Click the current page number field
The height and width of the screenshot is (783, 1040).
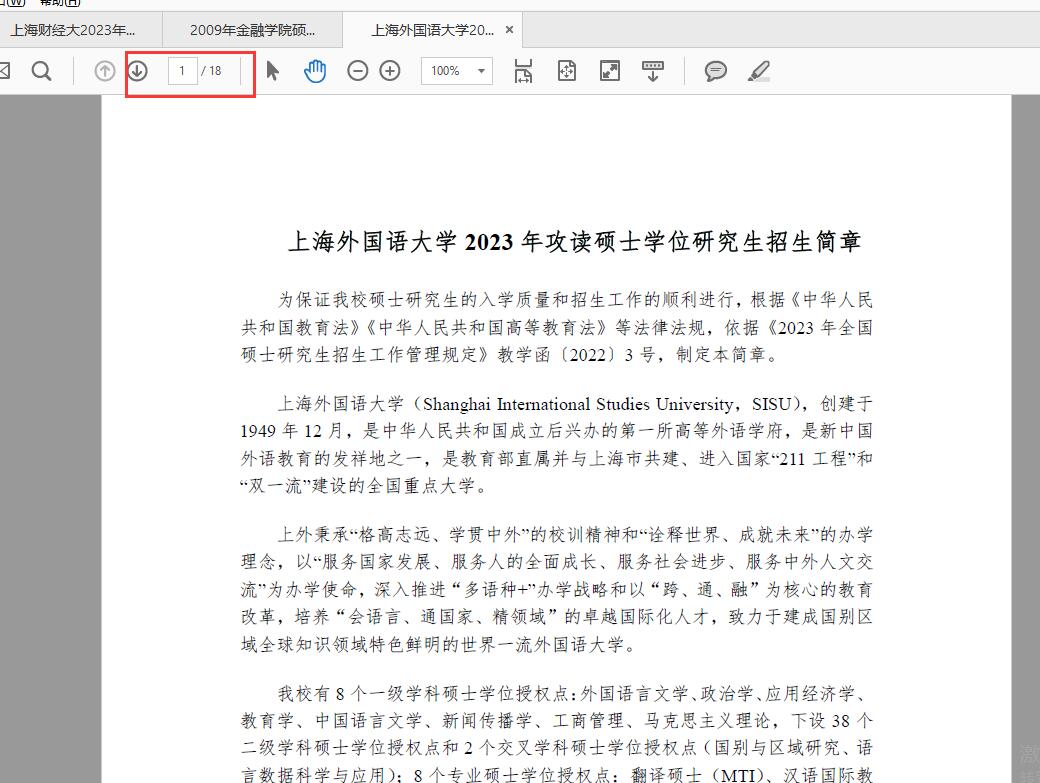tap(182, 70)
